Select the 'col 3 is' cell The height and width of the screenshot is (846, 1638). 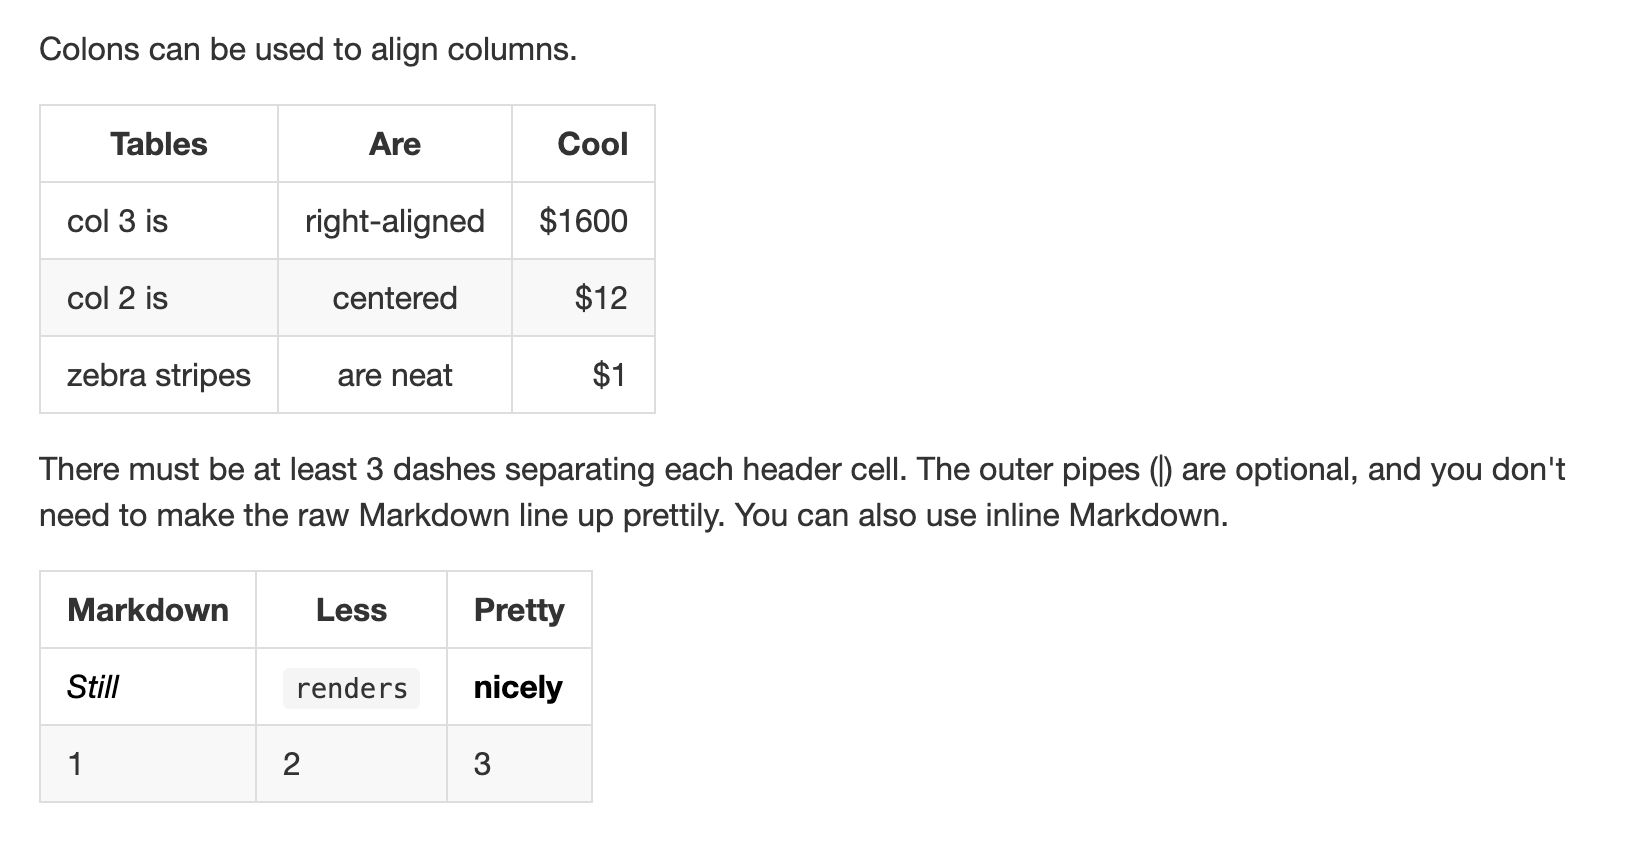tap(159, 221)
